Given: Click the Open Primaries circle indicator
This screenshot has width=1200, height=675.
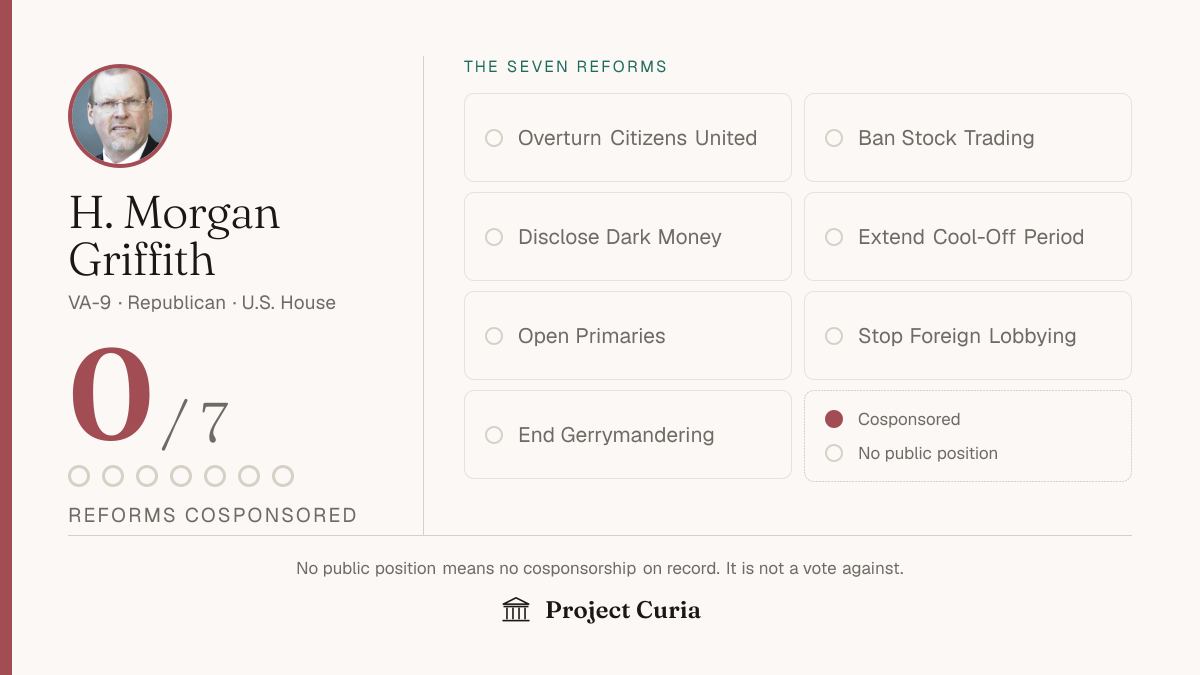Looking at the screenshot, I should pos(494,336).
